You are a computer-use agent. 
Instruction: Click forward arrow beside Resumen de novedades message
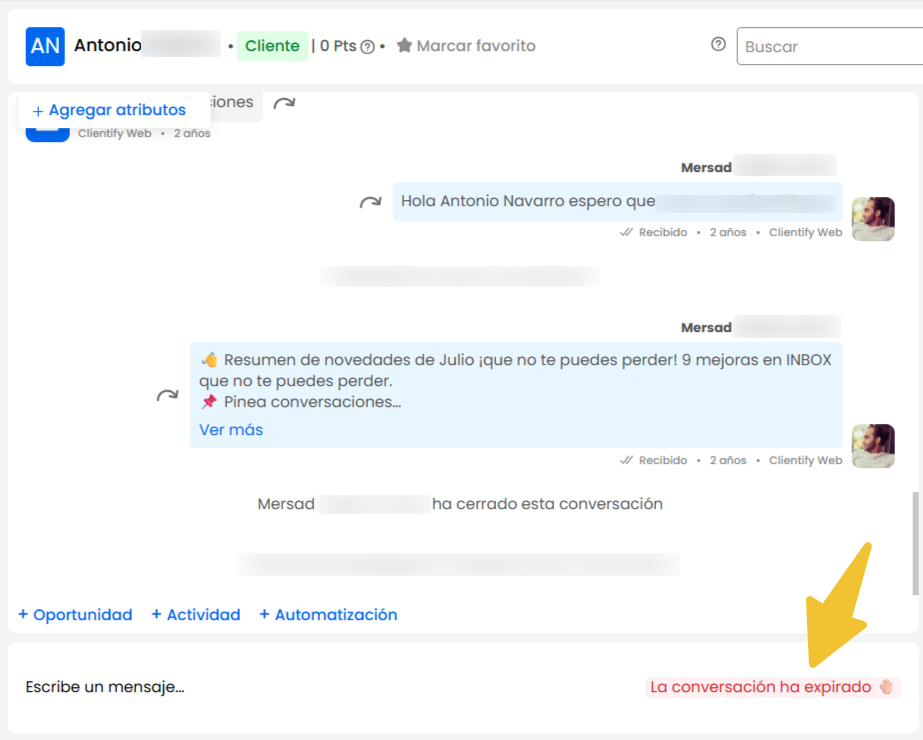[x=167, y=395]
